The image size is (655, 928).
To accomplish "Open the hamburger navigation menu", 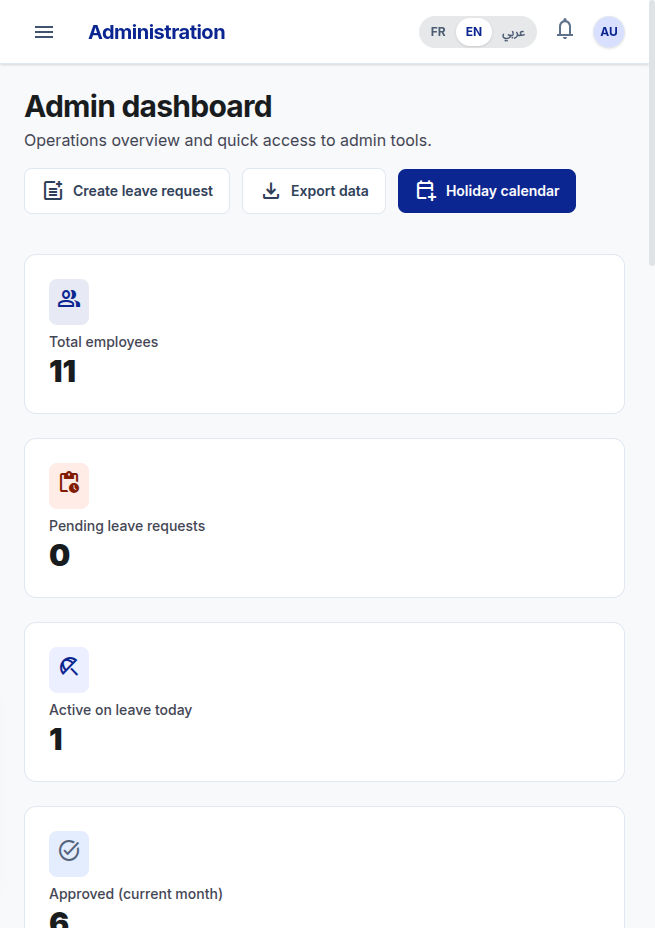I will (x=44, y=32).
